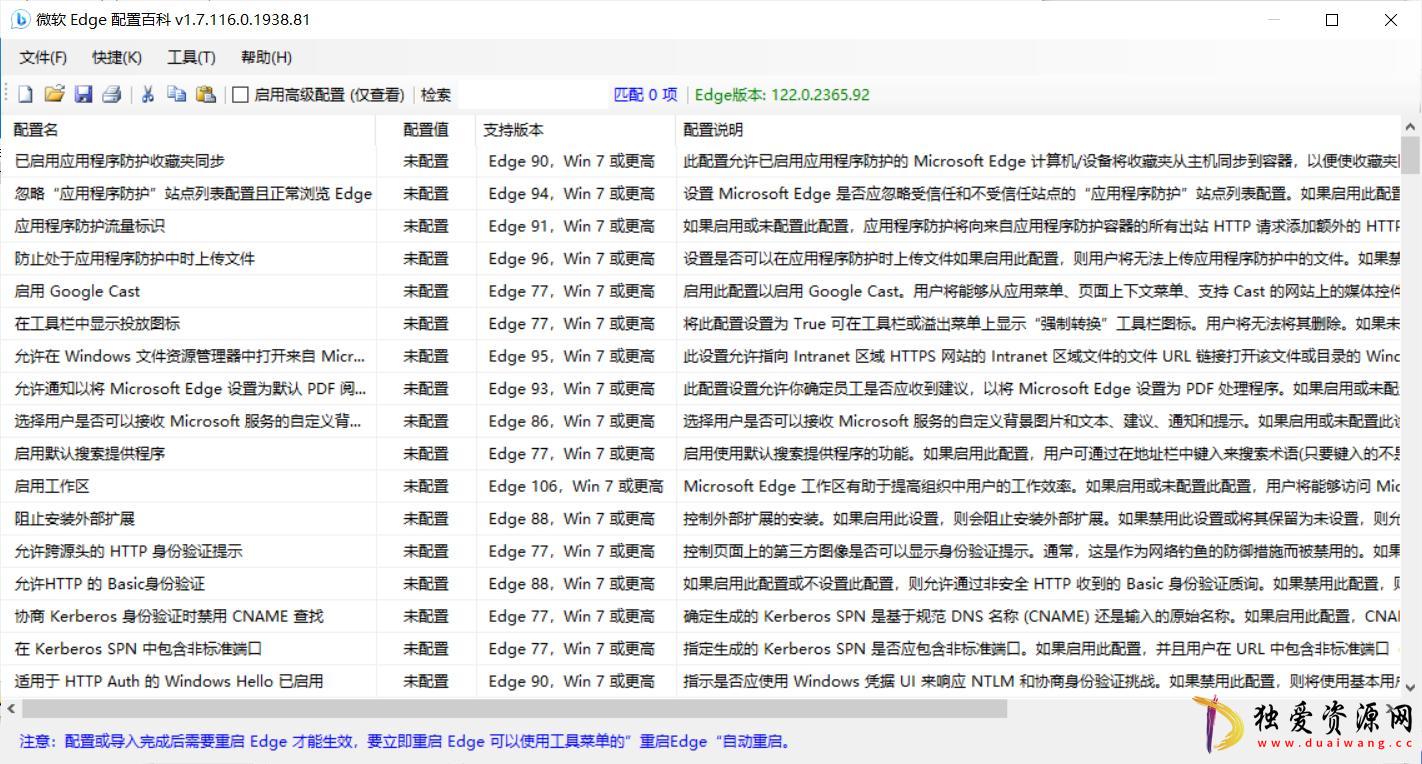Open the 工具(T) menu
This screenshot has width=1422, height=764.
(191, 57)
